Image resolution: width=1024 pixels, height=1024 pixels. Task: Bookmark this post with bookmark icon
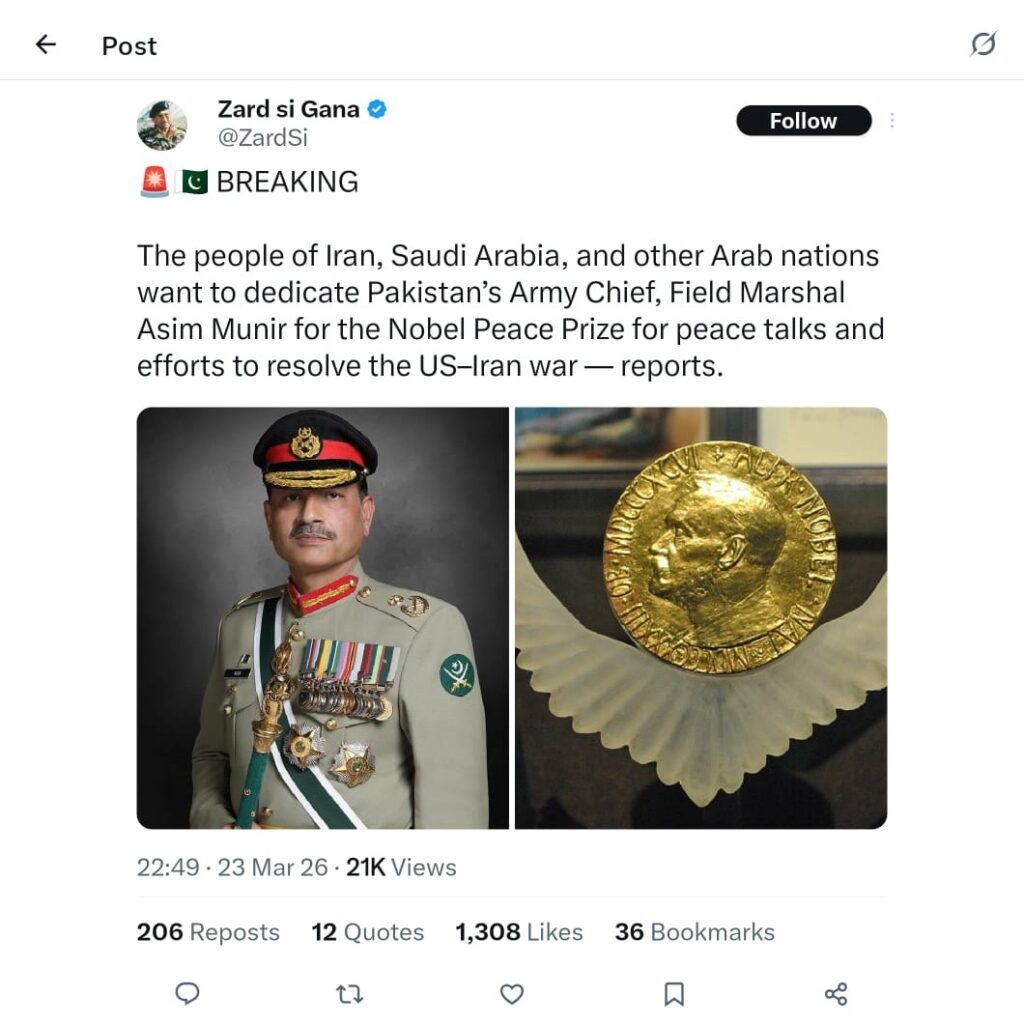(x=674, y=993)
